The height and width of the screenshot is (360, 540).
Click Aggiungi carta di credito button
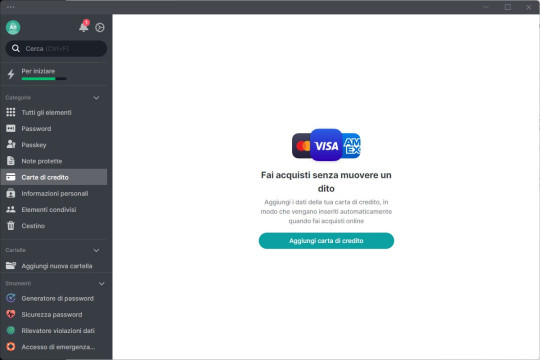pos(326,240)
